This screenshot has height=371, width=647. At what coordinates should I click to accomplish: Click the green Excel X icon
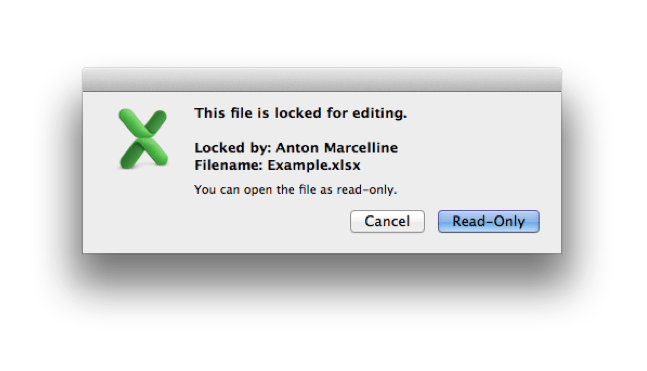point(143,138)
